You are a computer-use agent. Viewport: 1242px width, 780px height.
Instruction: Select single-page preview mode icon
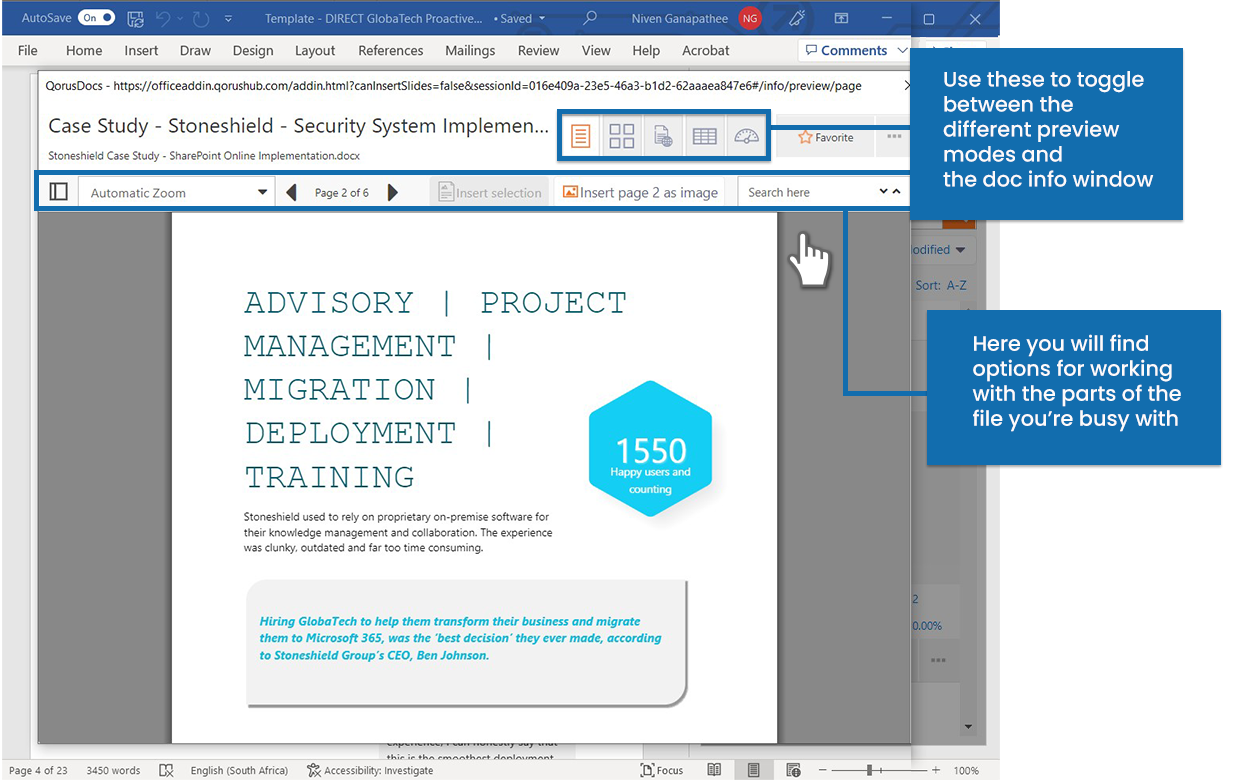(x=580, y=135)
